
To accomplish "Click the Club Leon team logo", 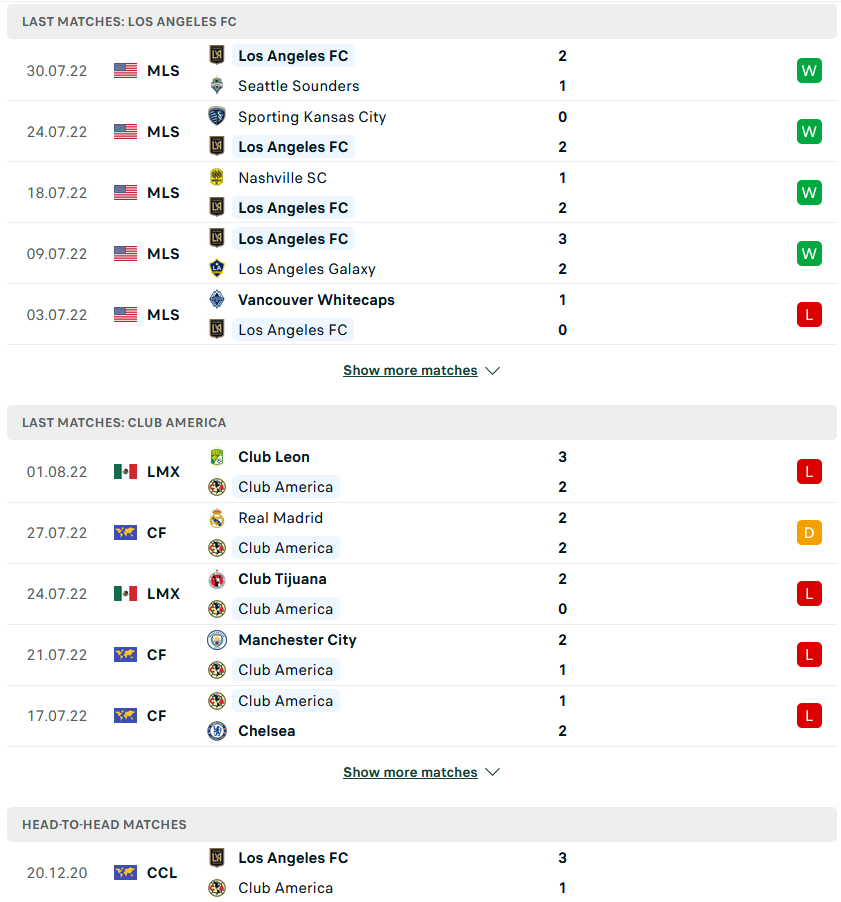I will 217,457.
